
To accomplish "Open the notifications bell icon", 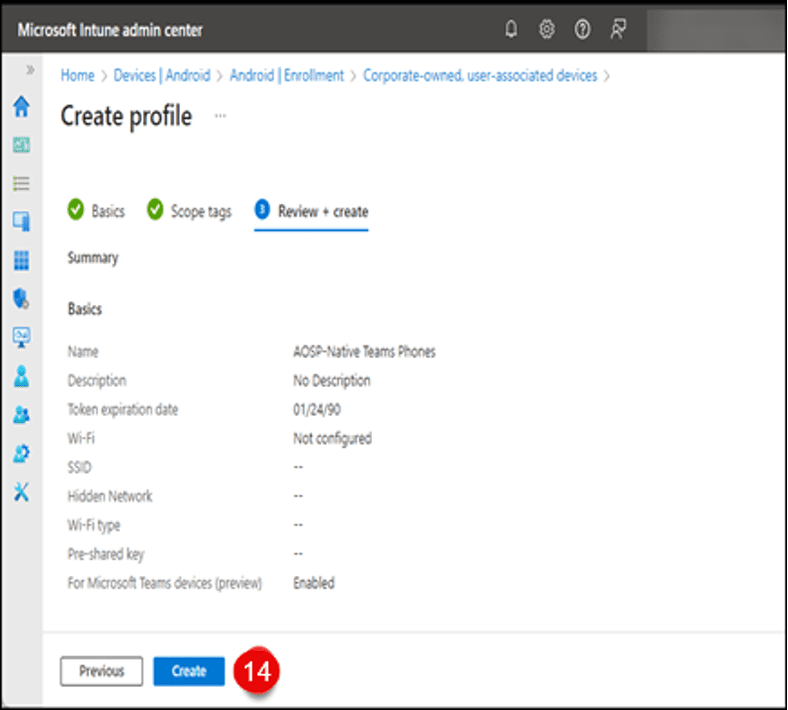I will click(511, 30).
